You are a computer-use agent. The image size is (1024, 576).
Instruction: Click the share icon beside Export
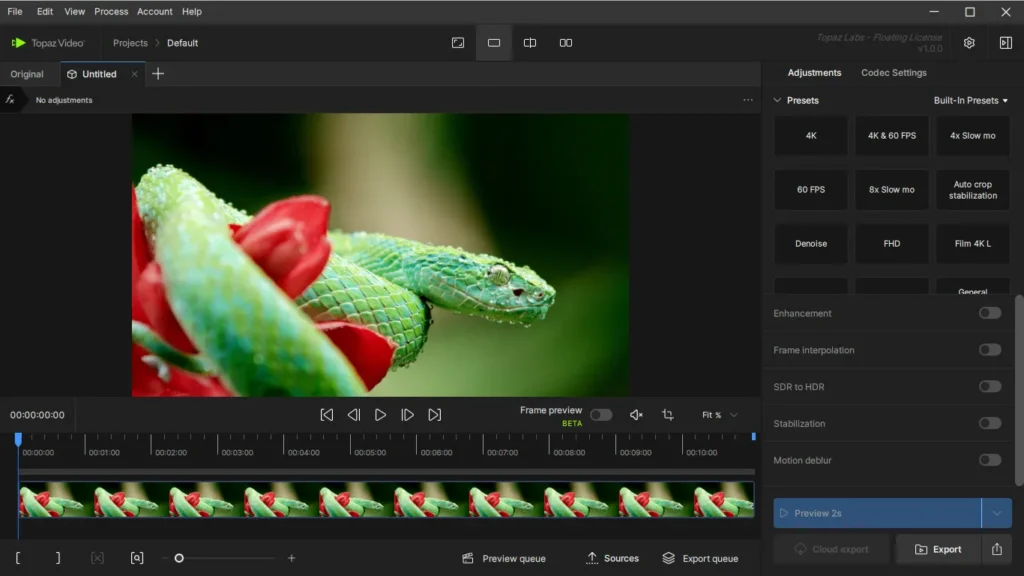point(996,549)
